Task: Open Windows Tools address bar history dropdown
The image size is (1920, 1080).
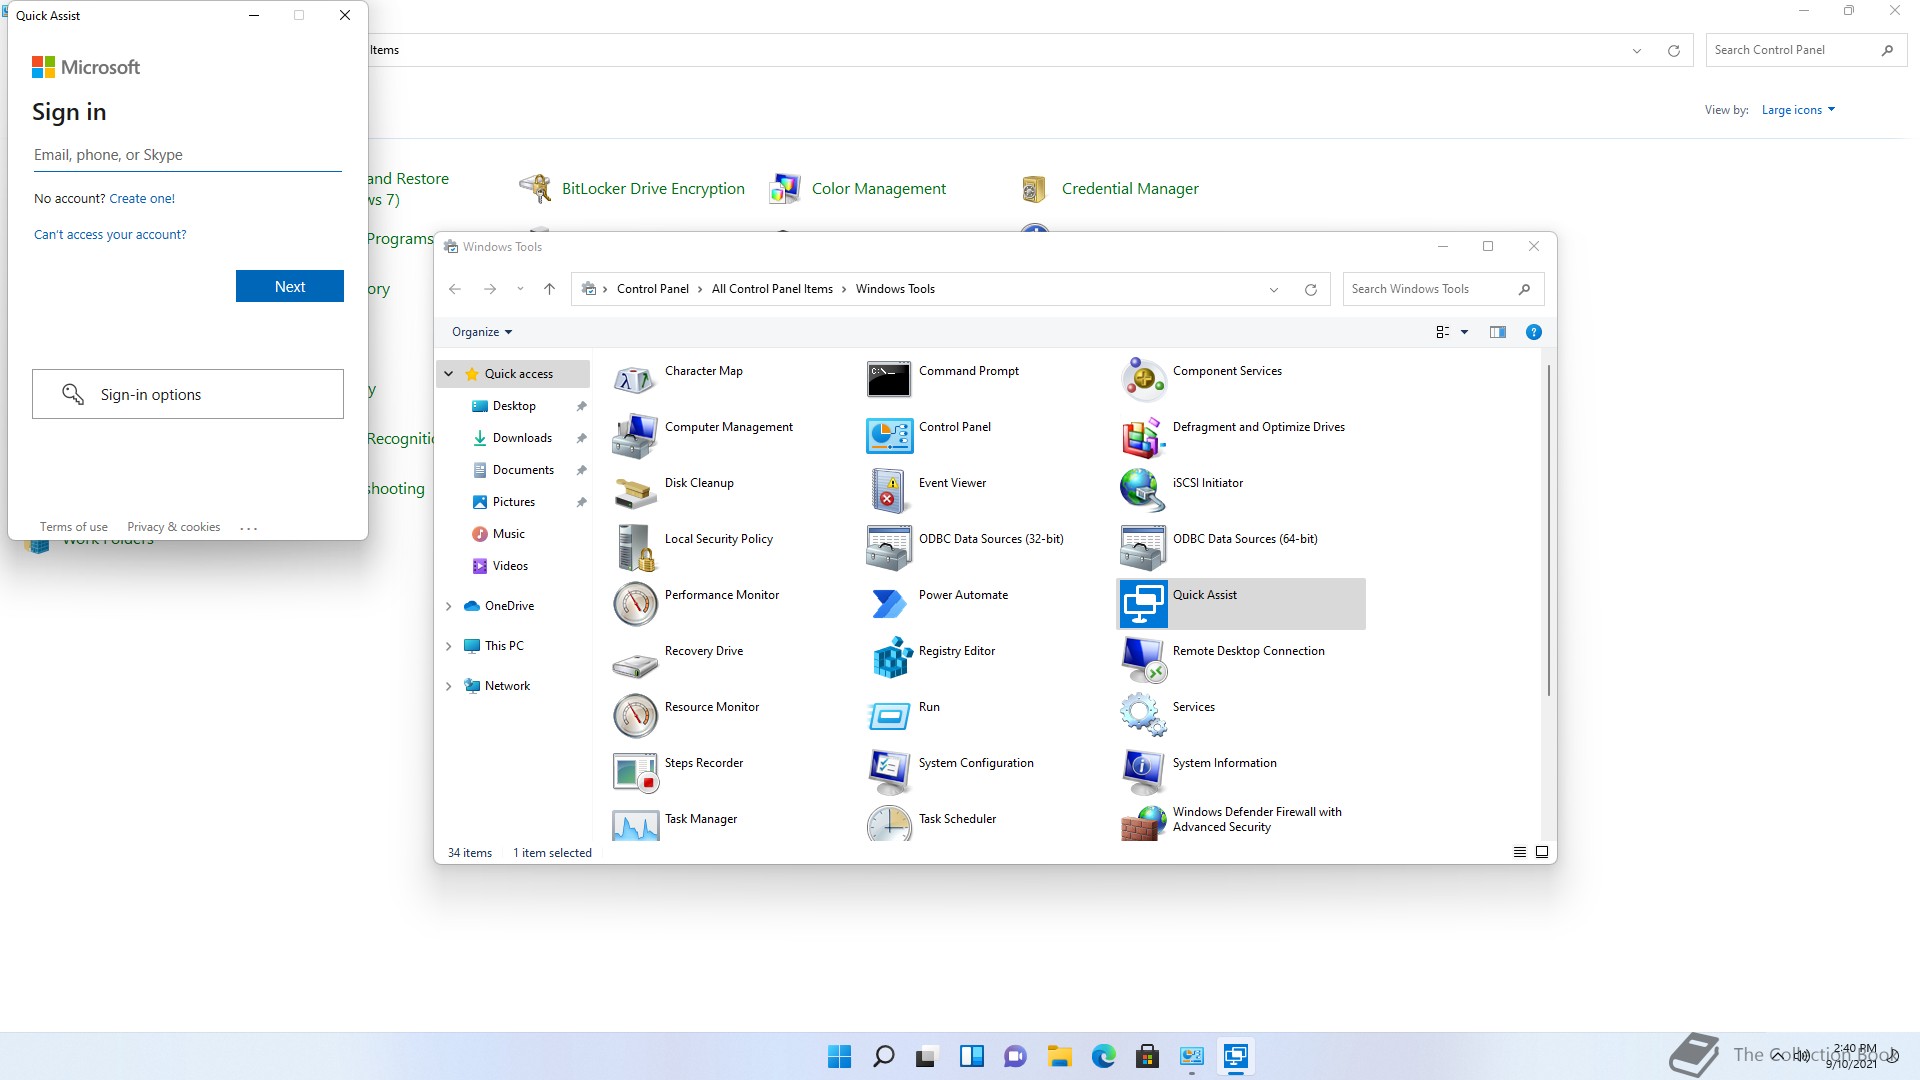Action: click(x=1274, y=290)
